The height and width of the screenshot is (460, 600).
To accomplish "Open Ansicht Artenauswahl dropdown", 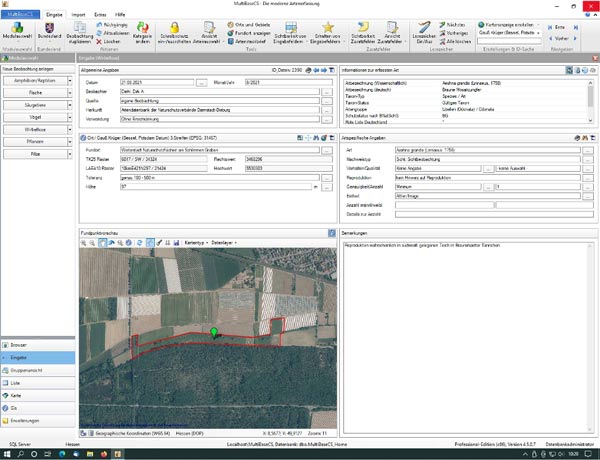I will (x=209, y=33).
